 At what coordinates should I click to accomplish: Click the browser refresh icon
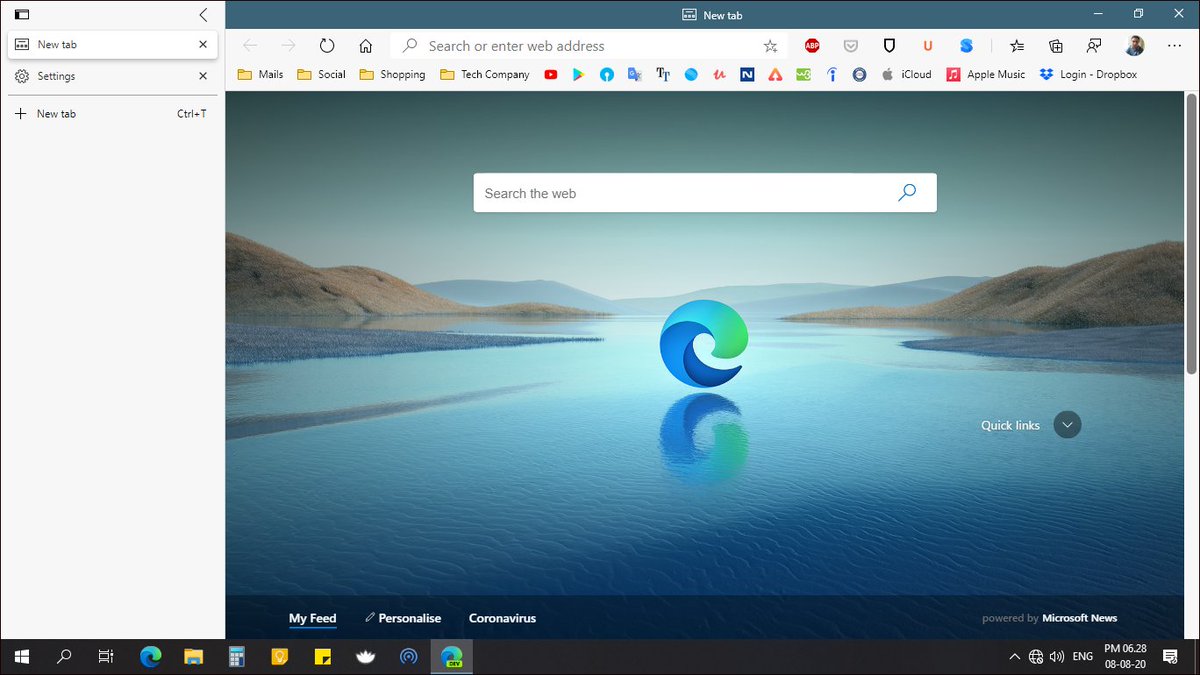point(327,46)
